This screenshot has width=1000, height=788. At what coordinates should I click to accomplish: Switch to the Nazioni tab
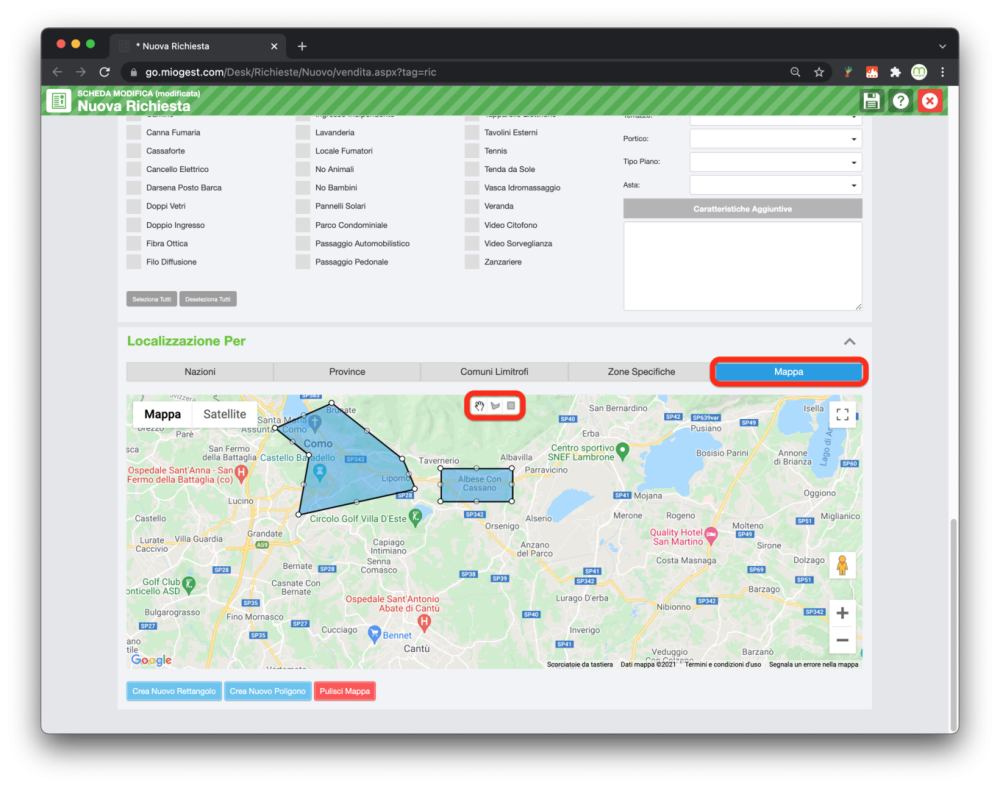(200, 372)
